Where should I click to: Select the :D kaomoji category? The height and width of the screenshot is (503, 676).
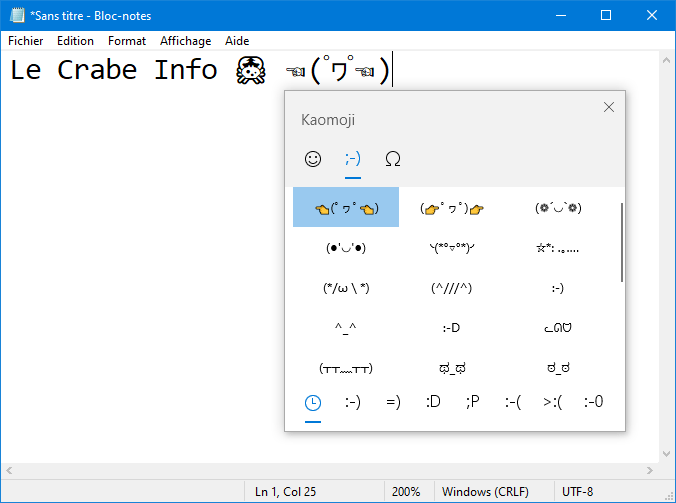(433, 403)
